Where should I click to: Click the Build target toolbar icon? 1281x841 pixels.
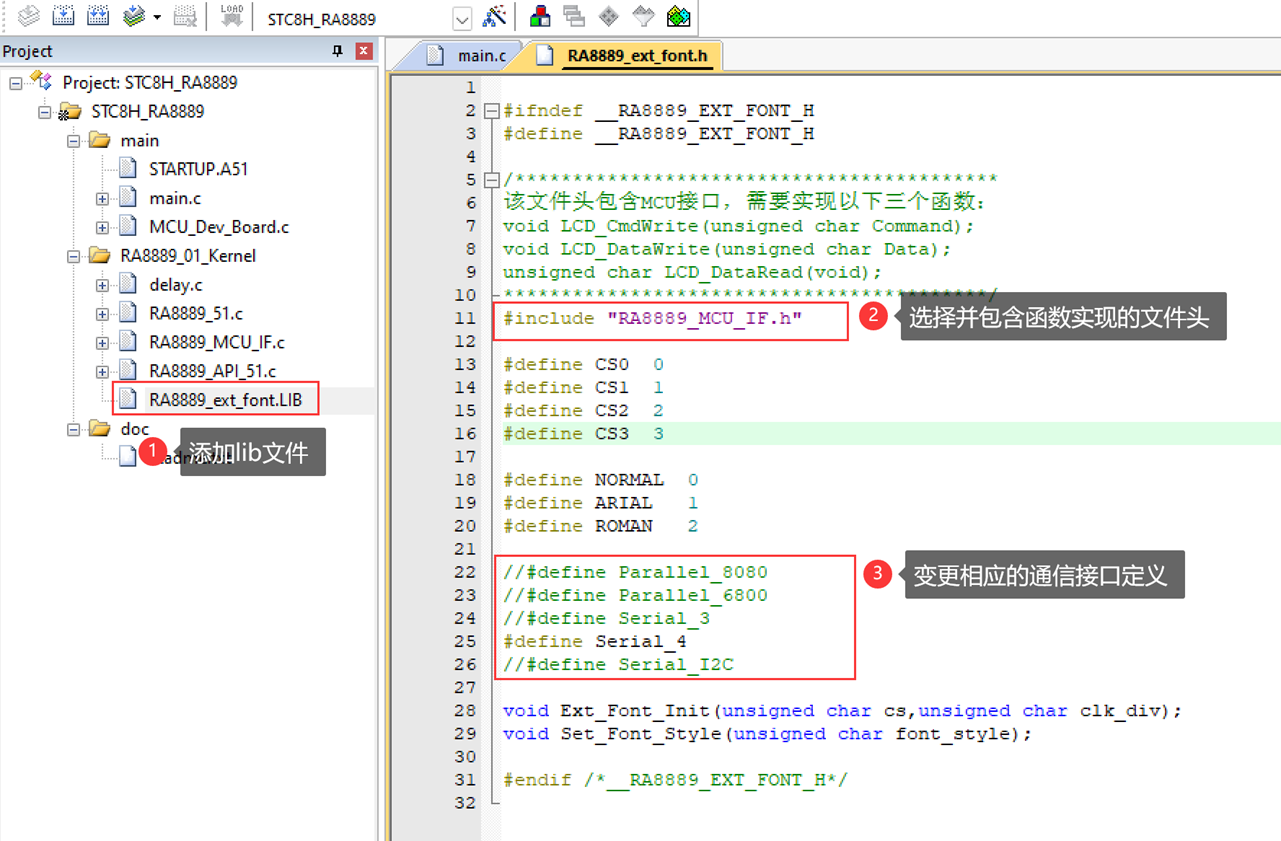pos(63,16)
